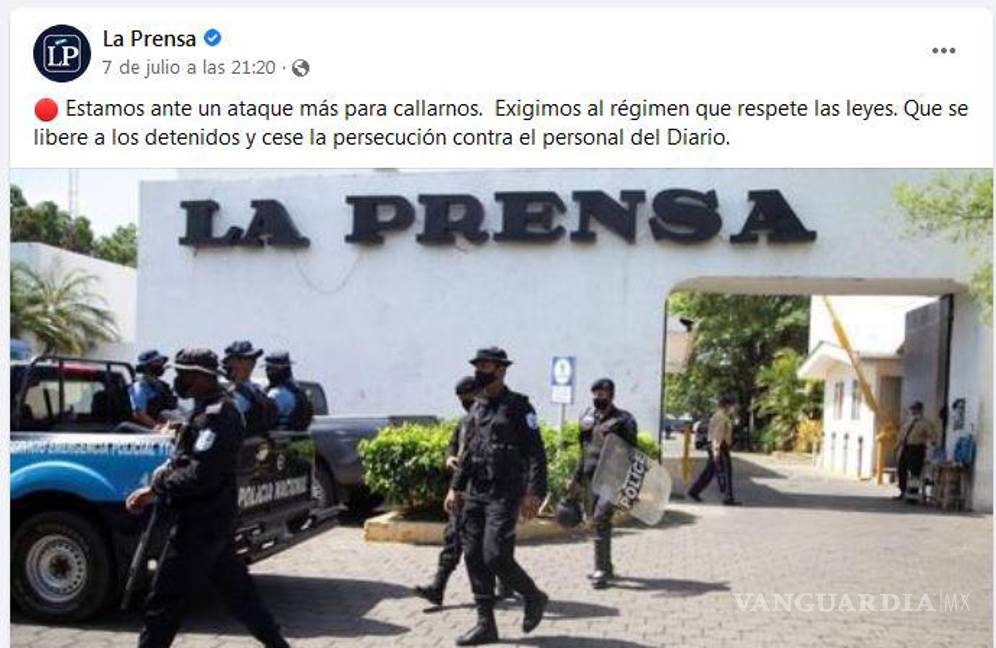Viewport: 996px width, 648px height.
Task: Click the riot shield labeled POLICE
Action: 630,479
